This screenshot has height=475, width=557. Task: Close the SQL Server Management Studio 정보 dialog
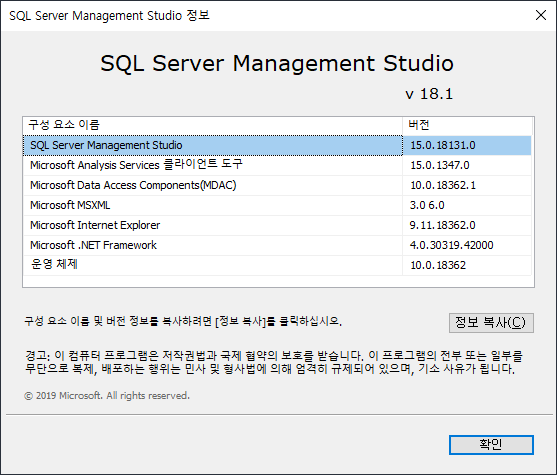pos(541,15)
